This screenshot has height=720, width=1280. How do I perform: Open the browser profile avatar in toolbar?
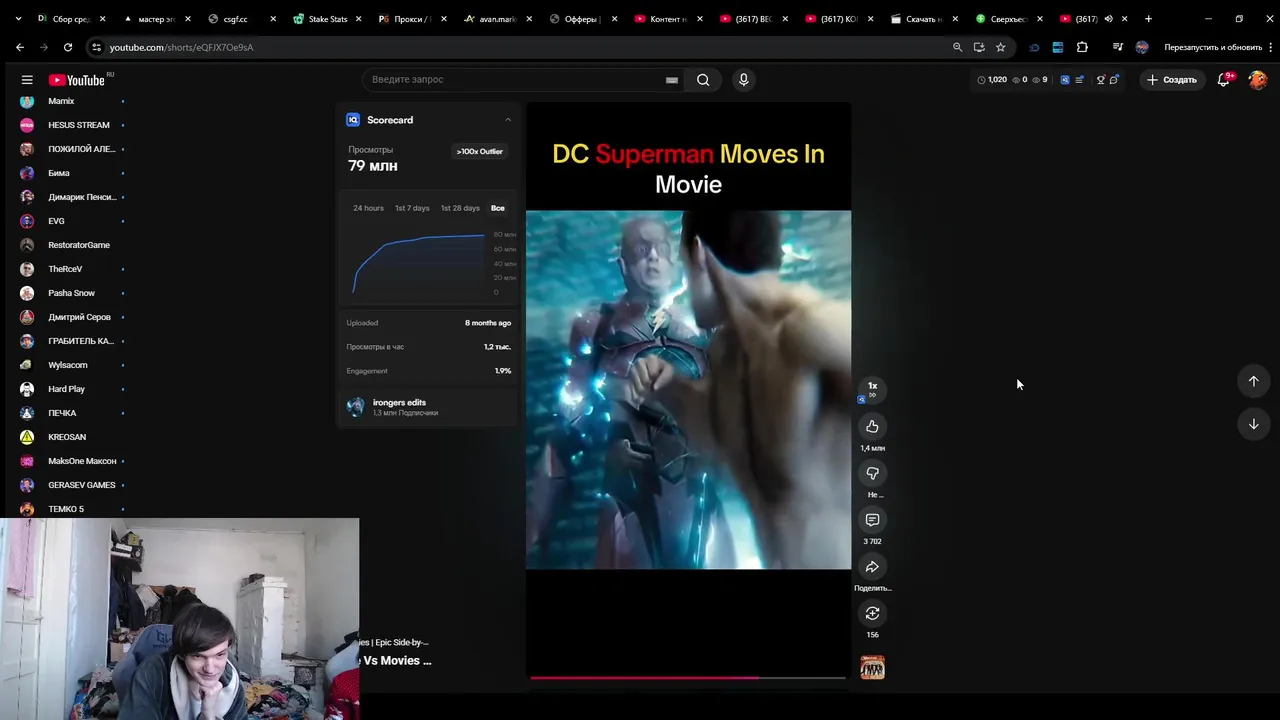tap(1142, 47)
